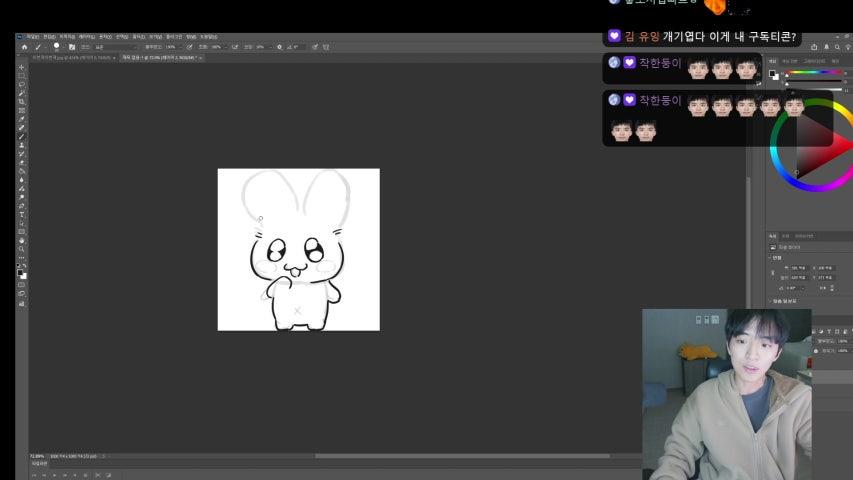Open the brush preset picker dropdown
Image resolution: width=853 pixels, height=480 pixels.
[x=58, y=47]
